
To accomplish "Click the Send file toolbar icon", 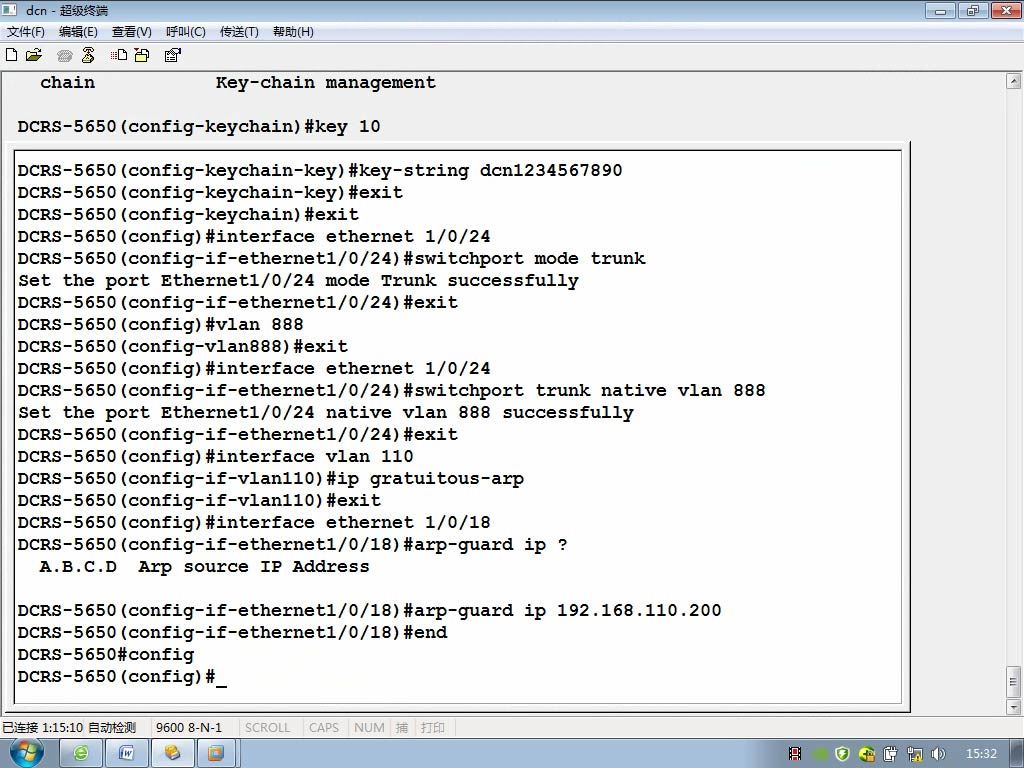I will tap(119, 55).
